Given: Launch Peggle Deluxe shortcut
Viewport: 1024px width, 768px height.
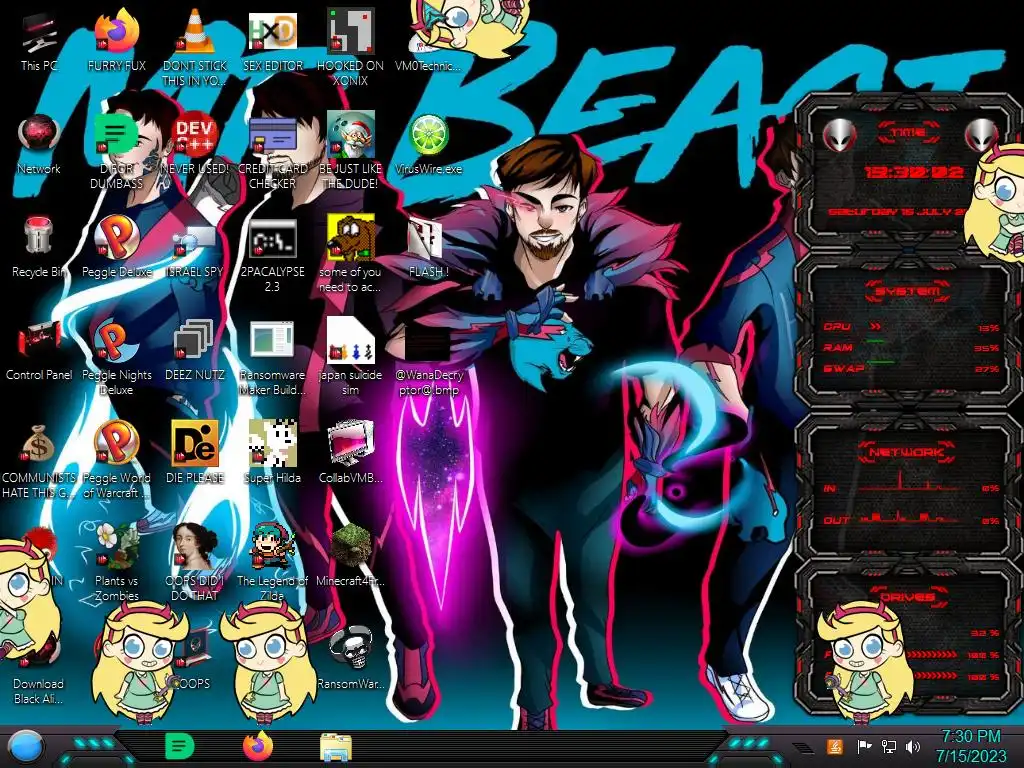Looking at the screenshot, I should tap(117, 248).
